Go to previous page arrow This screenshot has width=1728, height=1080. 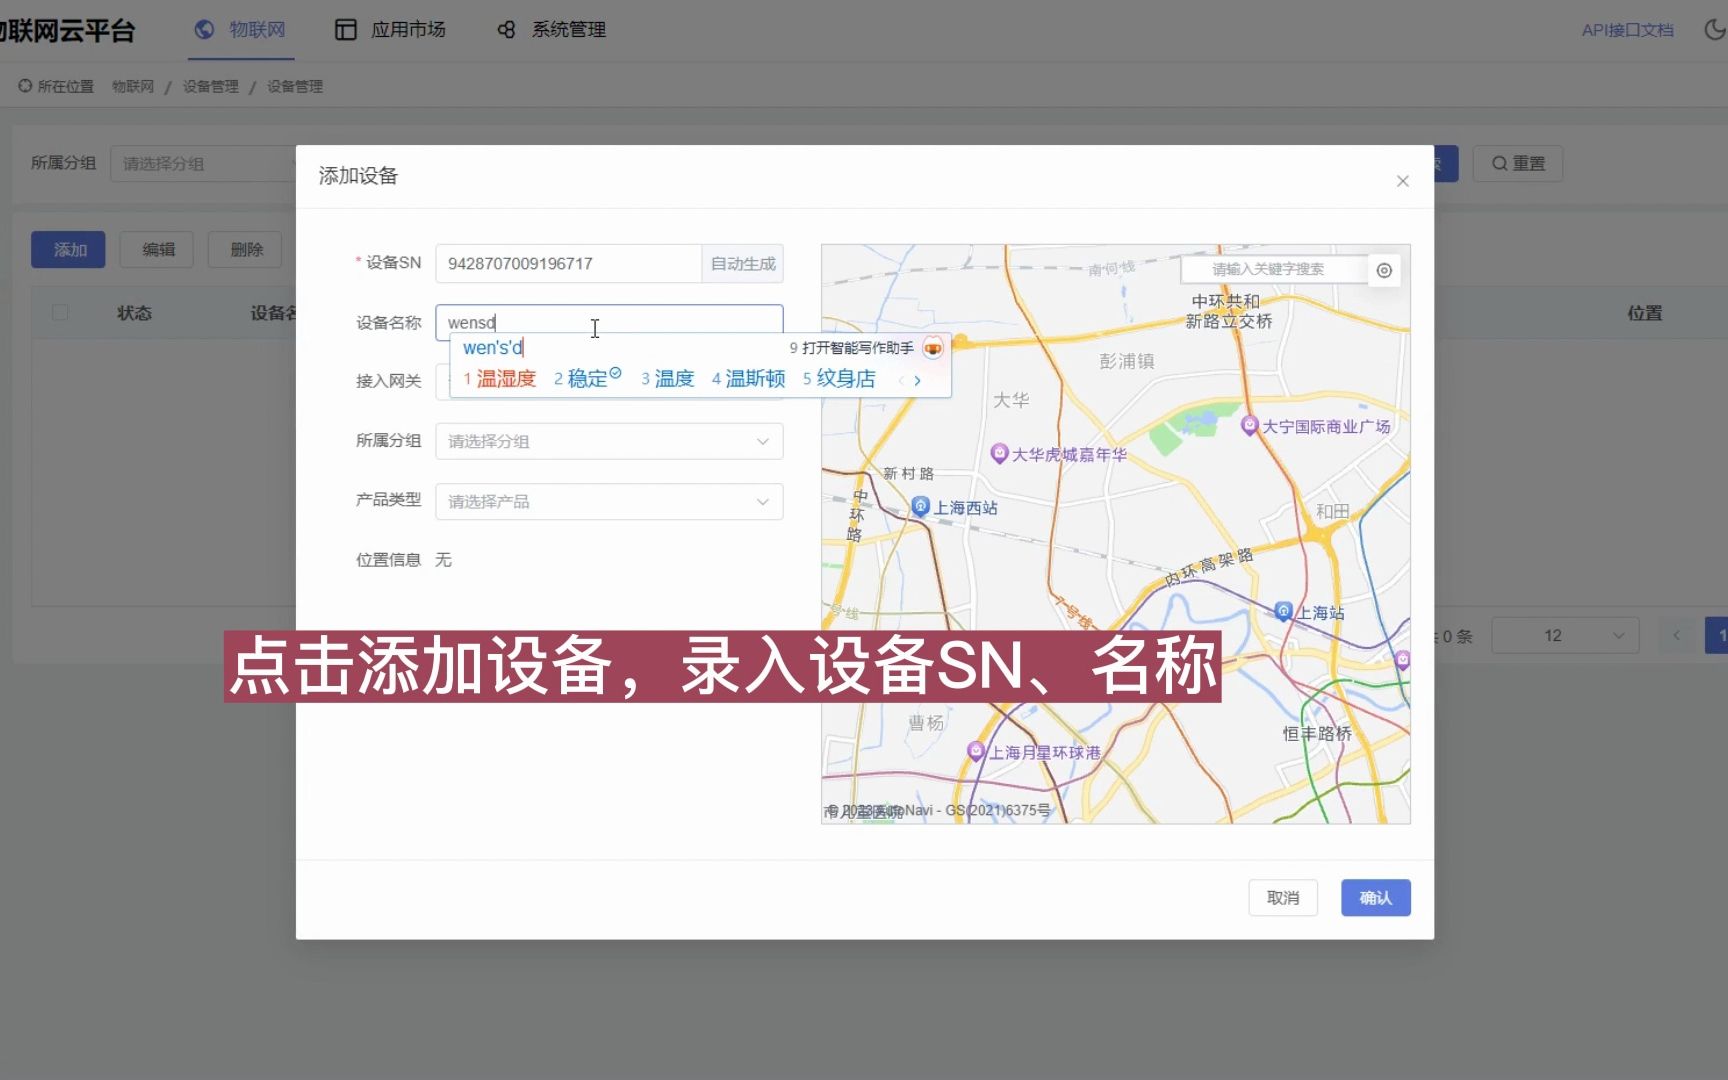1677,636
